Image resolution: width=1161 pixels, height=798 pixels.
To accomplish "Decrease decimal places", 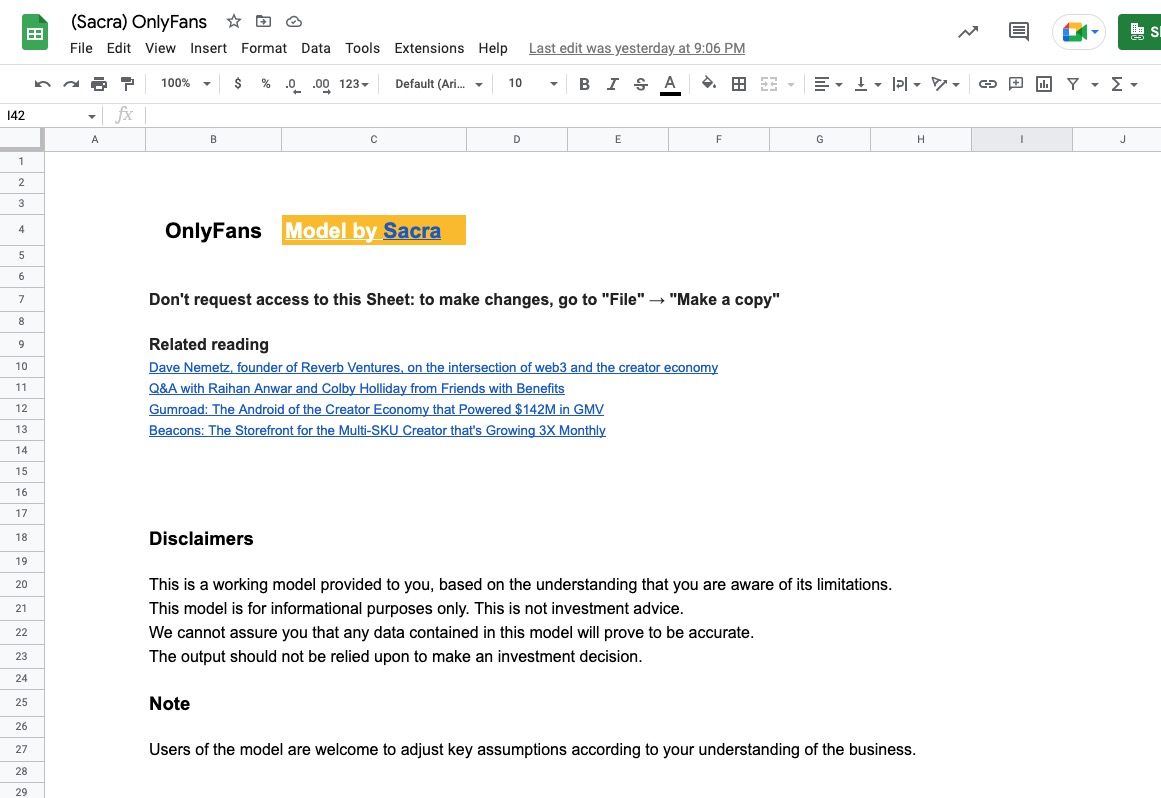I will coord(292,84).
